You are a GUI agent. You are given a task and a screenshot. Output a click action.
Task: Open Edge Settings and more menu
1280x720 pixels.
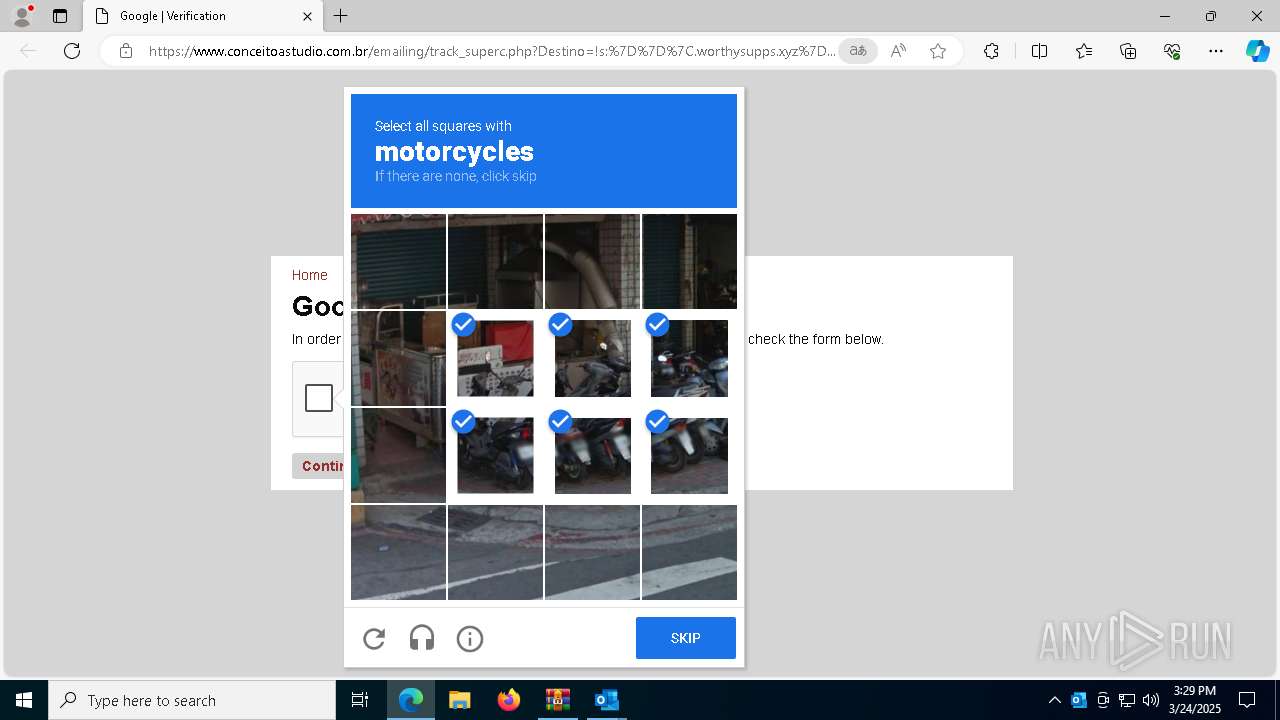[x=1216, y=51]
